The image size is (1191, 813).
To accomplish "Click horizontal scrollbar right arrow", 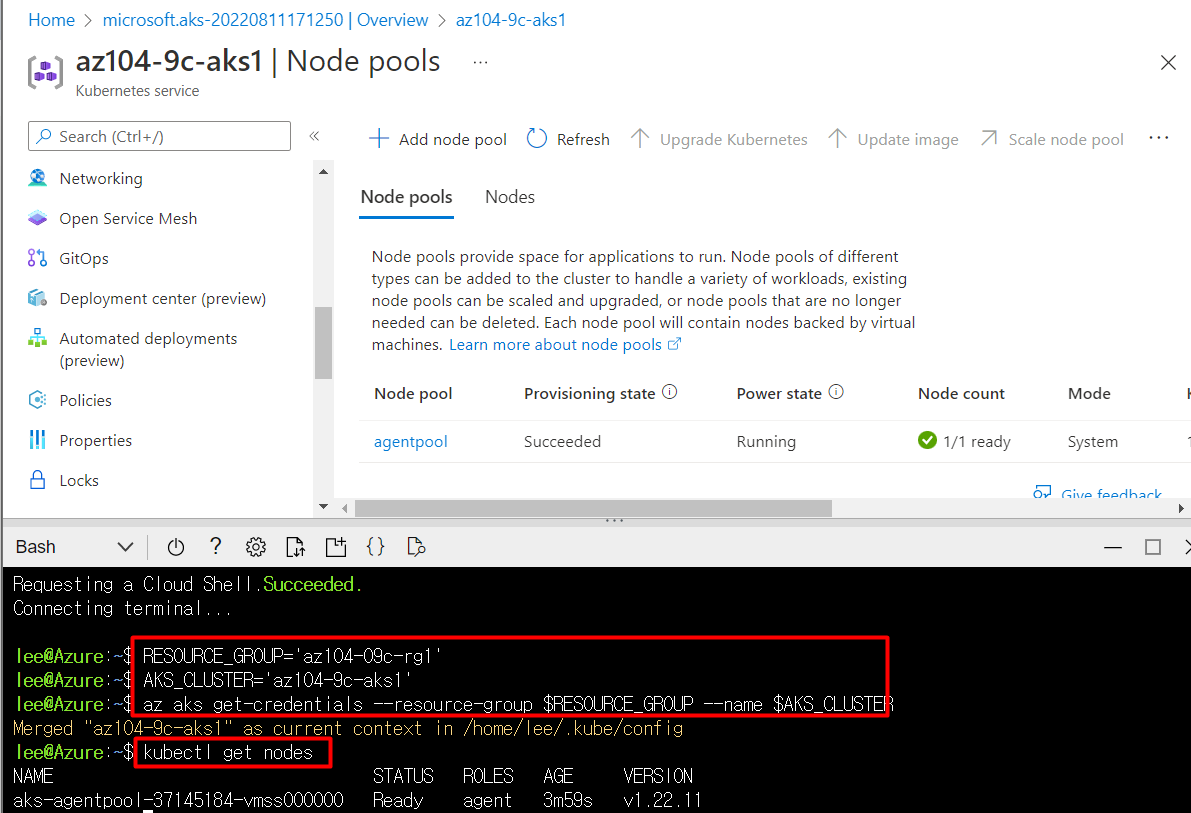I will (x=1180, y=508).
